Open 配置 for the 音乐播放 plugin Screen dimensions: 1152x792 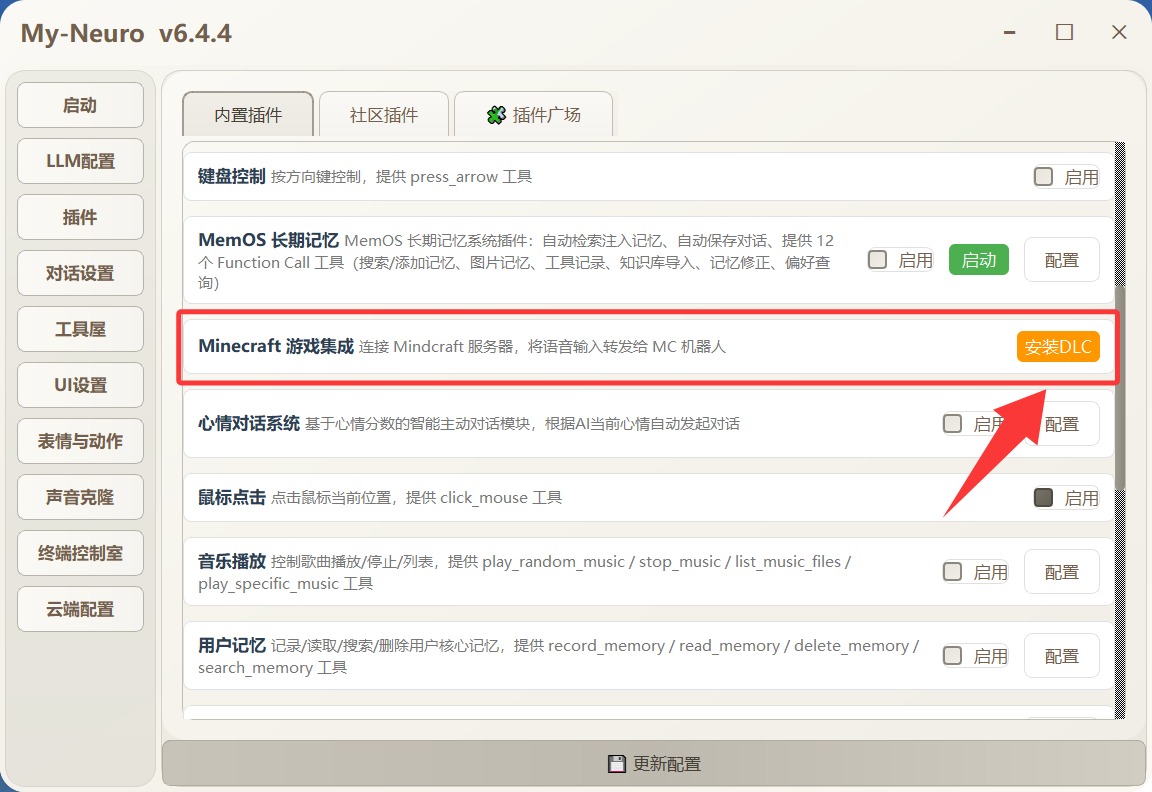[1062, 572]
